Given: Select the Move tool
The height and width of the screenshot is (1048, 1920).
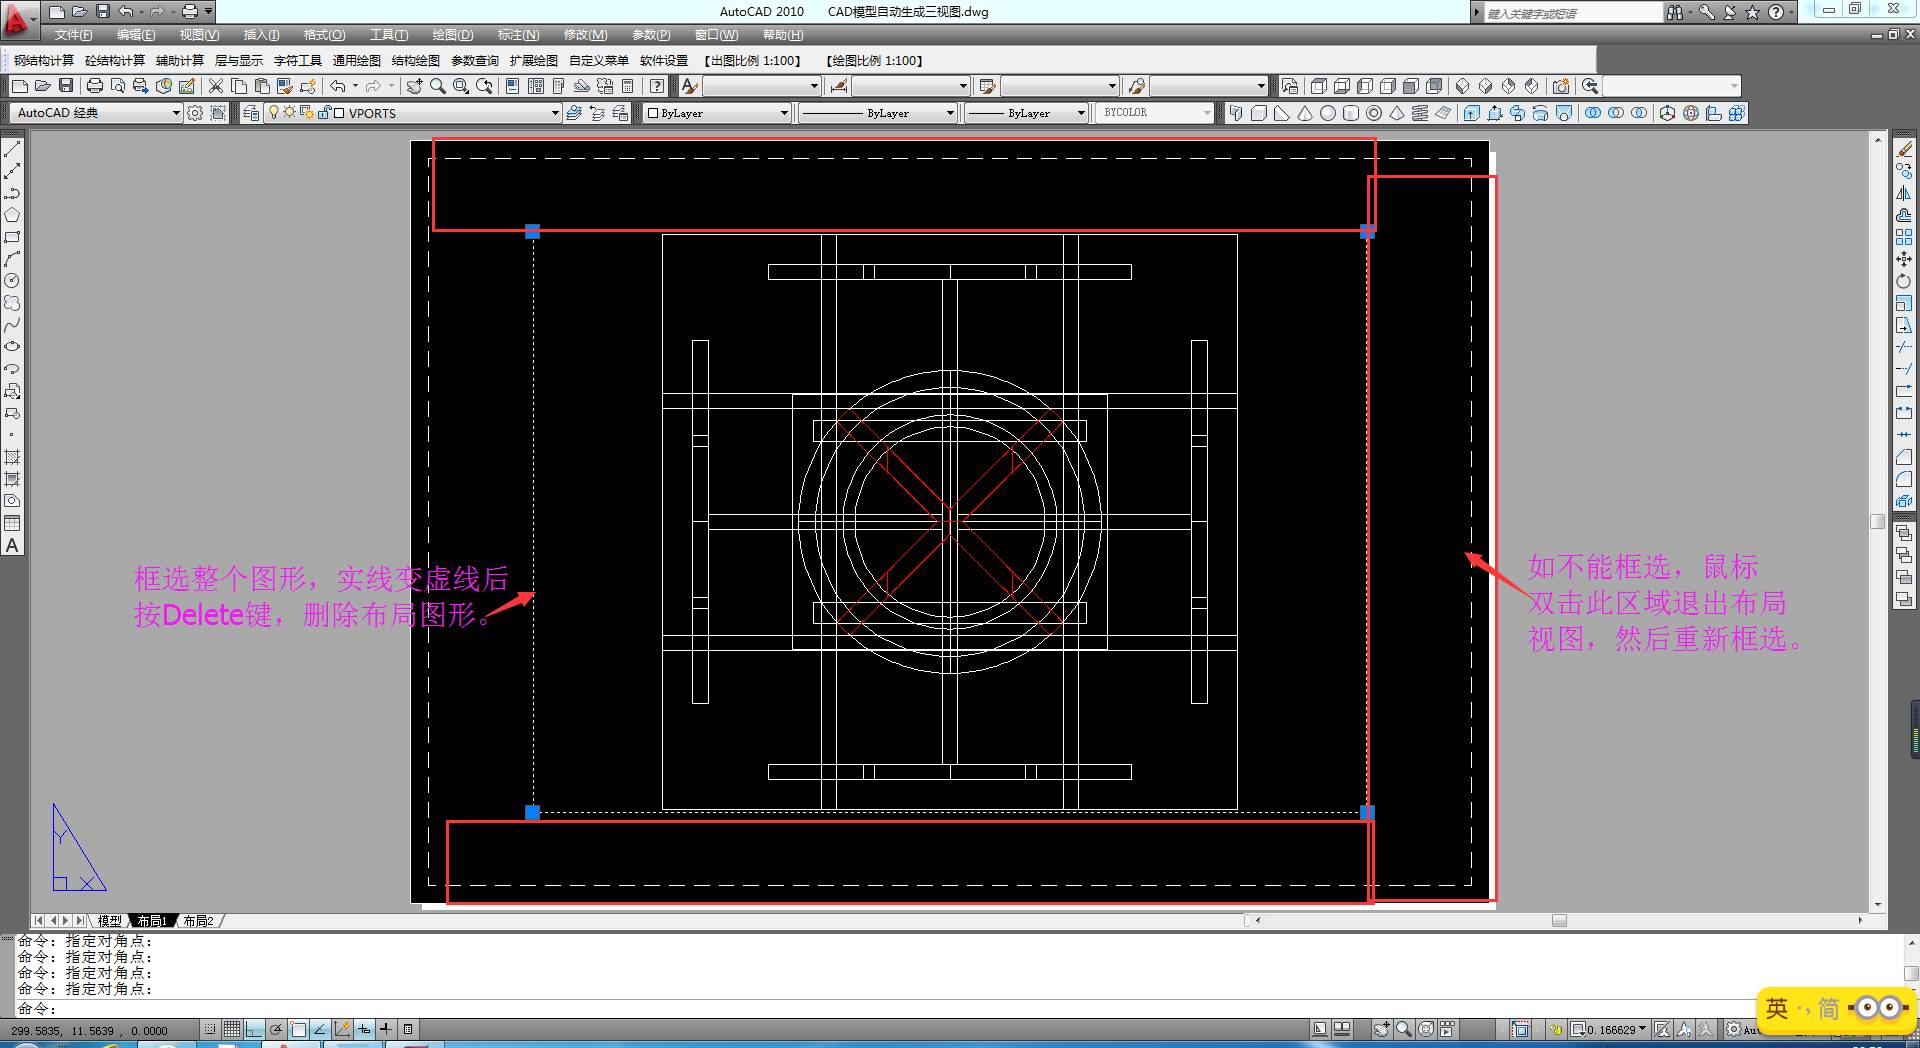Looking at the screenshot, I should 1904,259.
